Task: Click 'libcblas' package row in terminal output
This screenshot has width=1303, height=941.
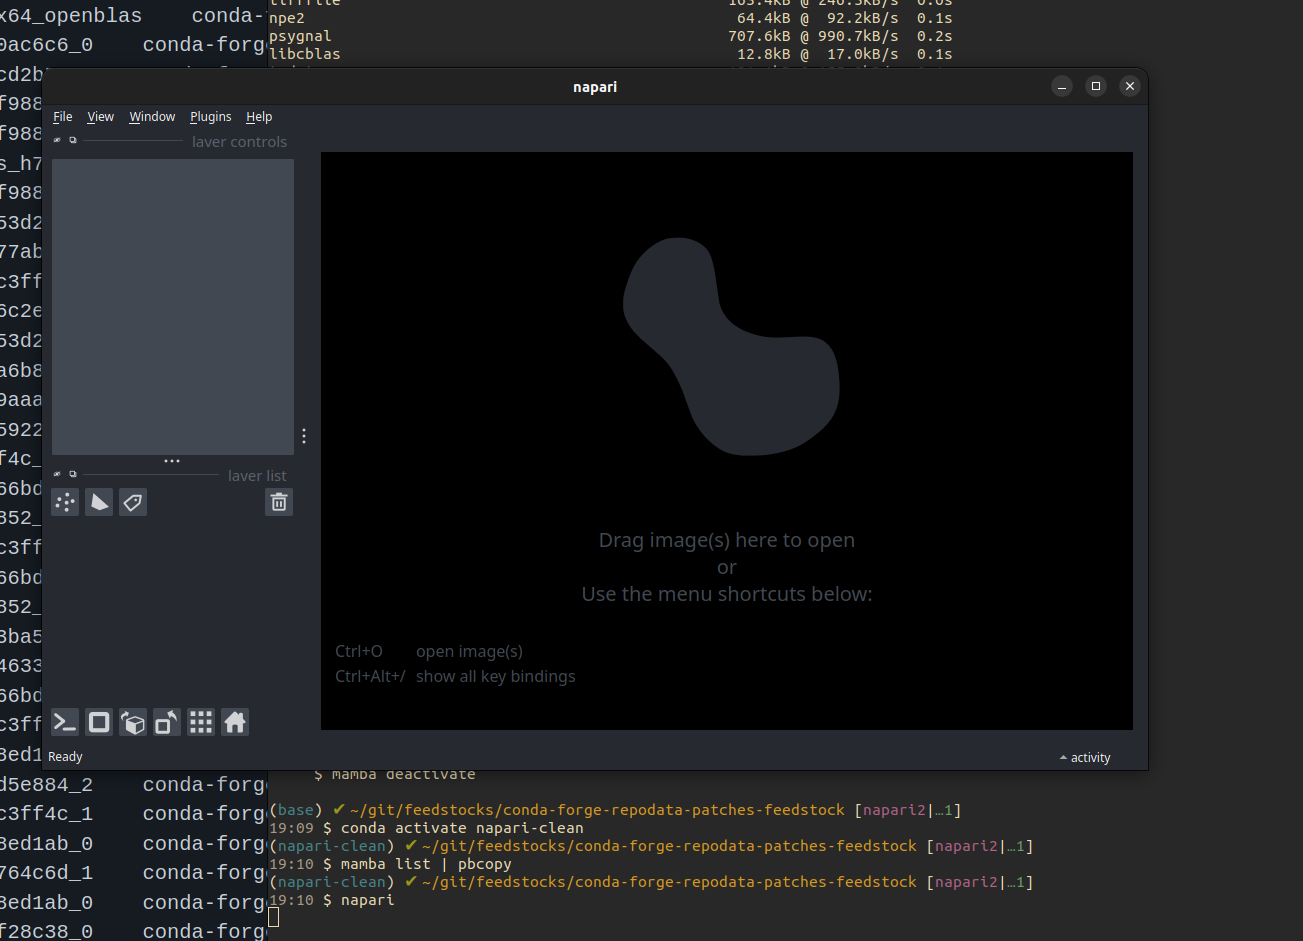Action: [610, 54]
